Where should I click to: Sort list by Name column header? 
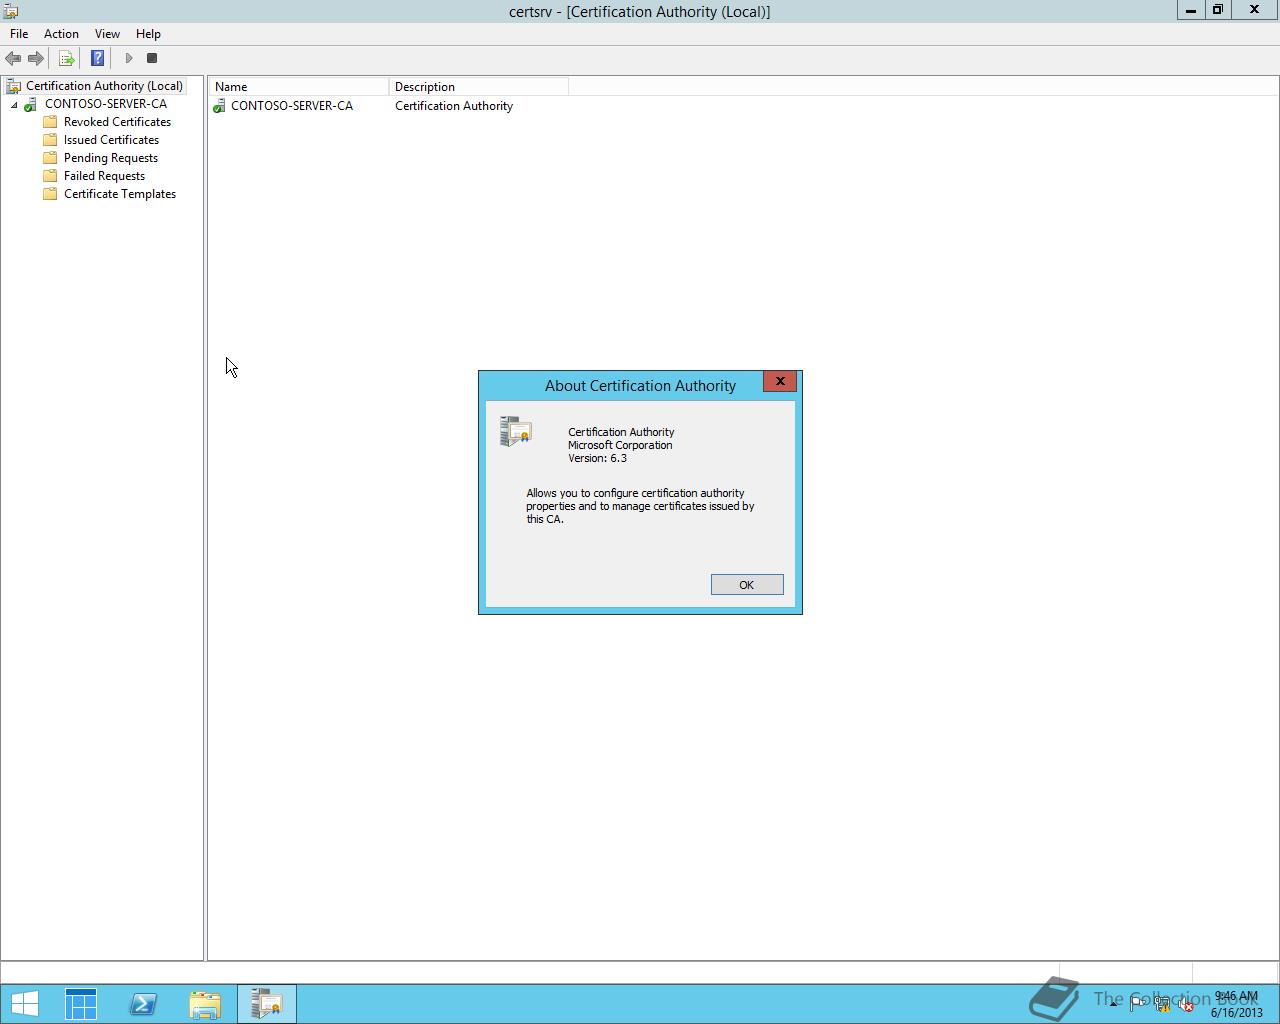(x=298, y=87)
